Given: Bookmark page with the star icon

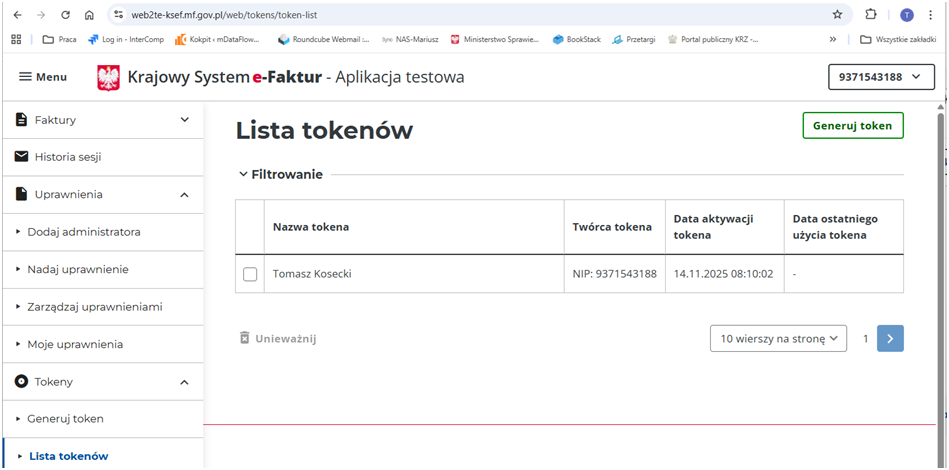Looking at the screenshot, I should (x=837, y=15).
